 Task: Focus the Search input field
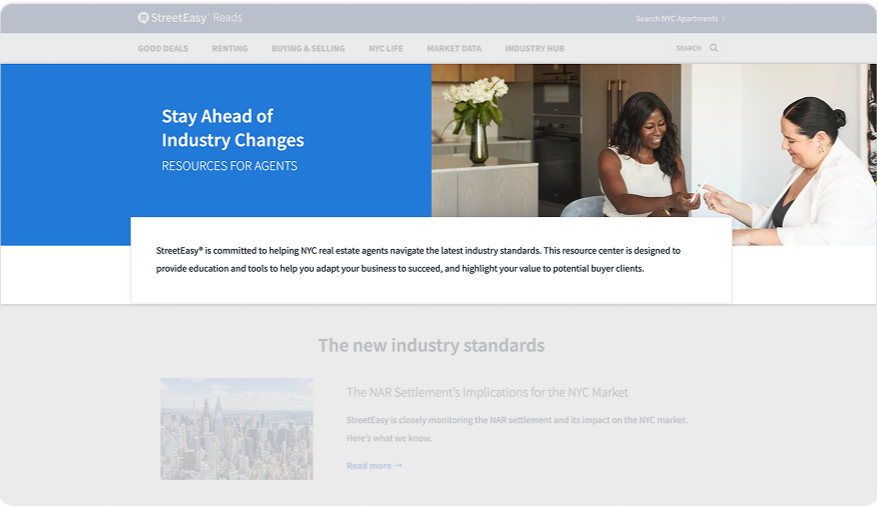click(x=695, y=48)
